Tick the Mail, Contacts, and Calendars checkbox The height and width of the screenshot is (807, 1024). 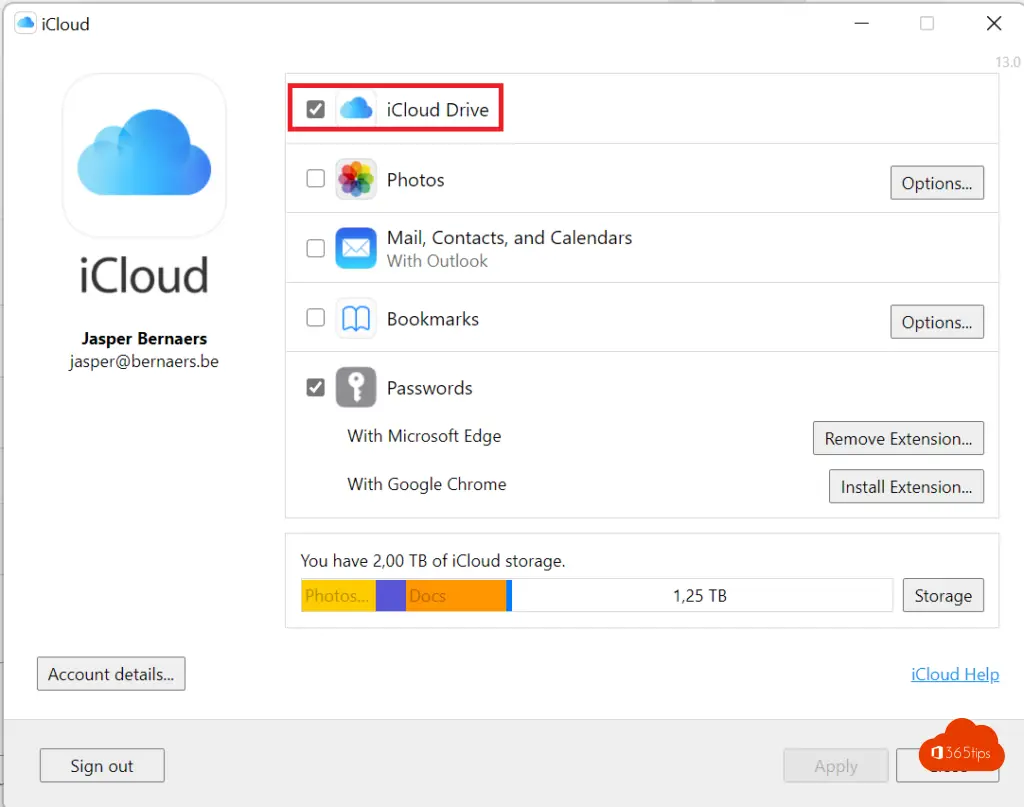[x=316, y=249]
